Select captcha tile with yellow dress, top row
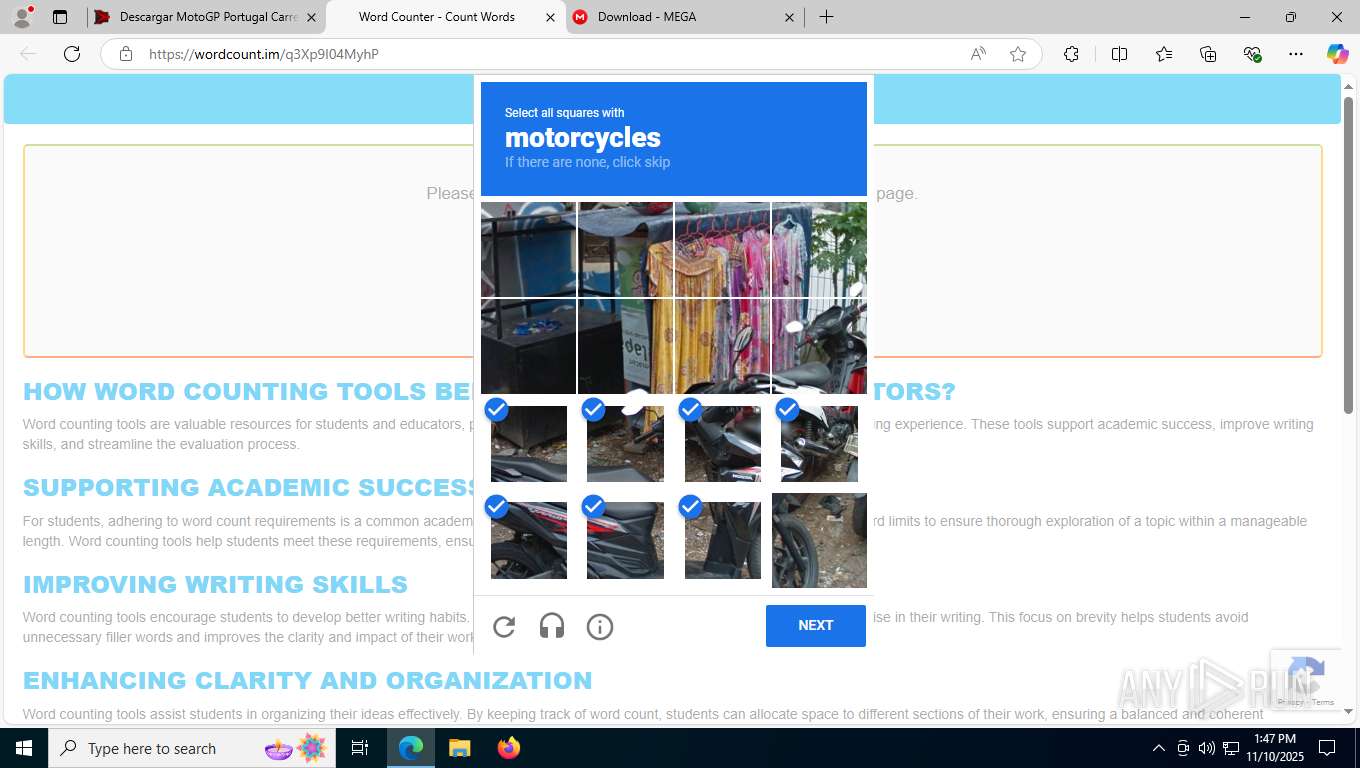The image size is (1360, 768). coord(625,249)
